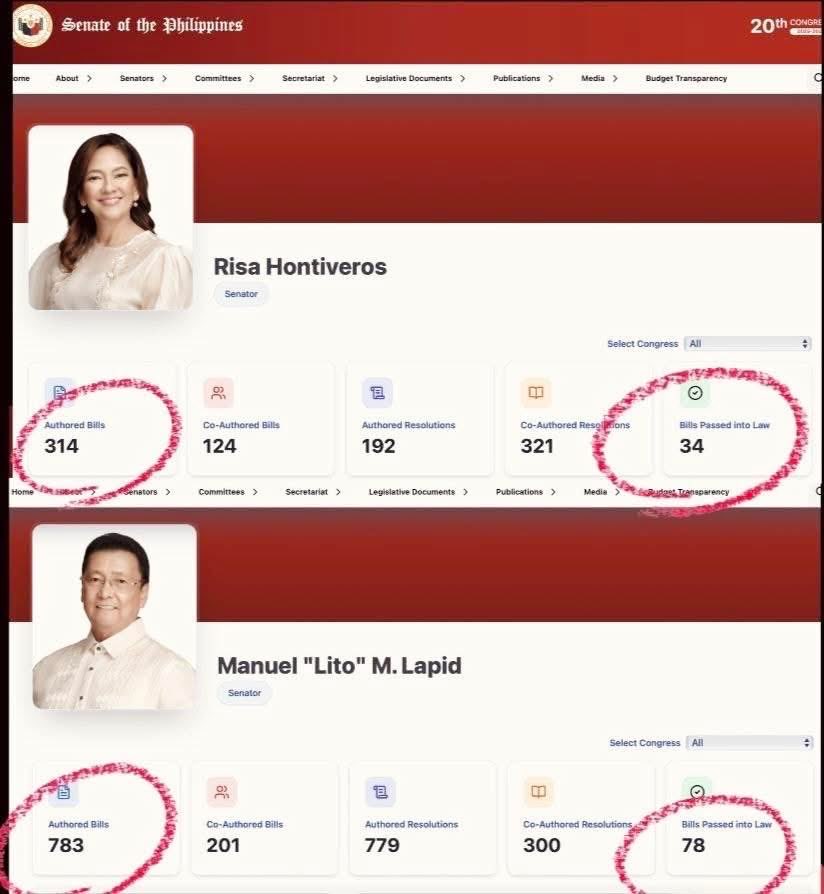Click the Authored Bills document icon for Lapid
This screenshot has height=894, width=824.
[x=64, y=792]
